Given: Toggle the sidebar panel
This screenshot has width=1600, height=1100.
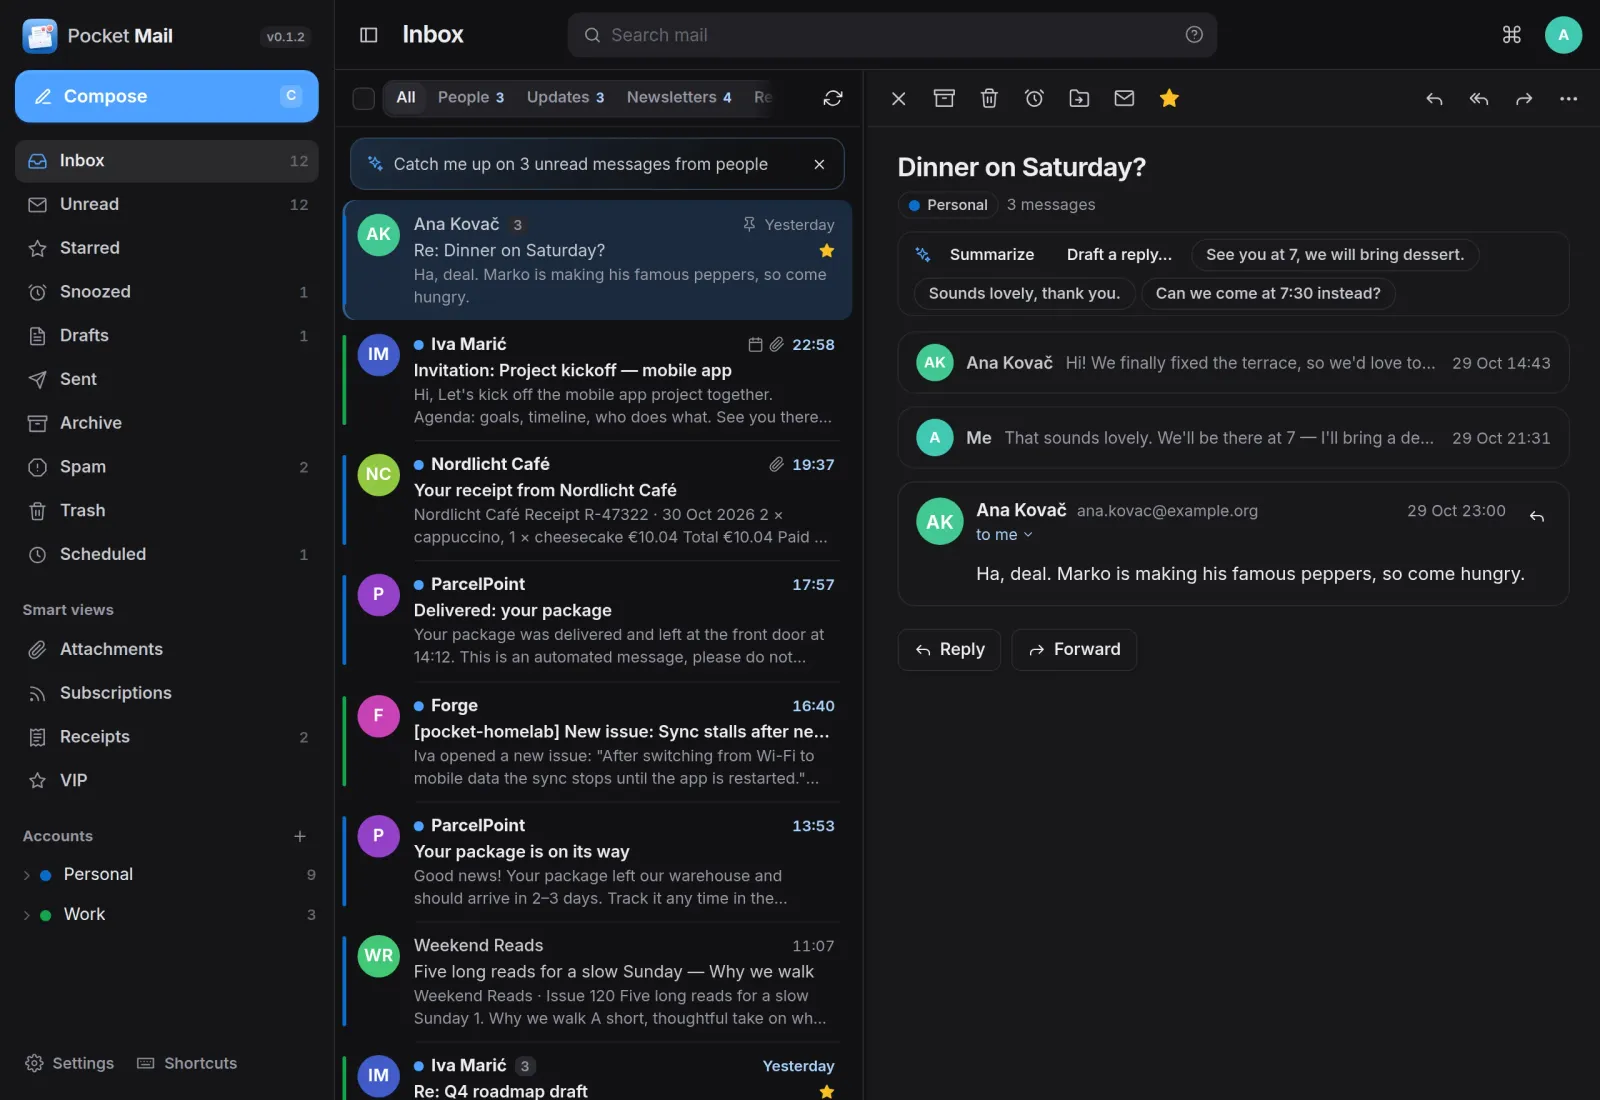Looking at the screenshot, I should coord(369,35).
